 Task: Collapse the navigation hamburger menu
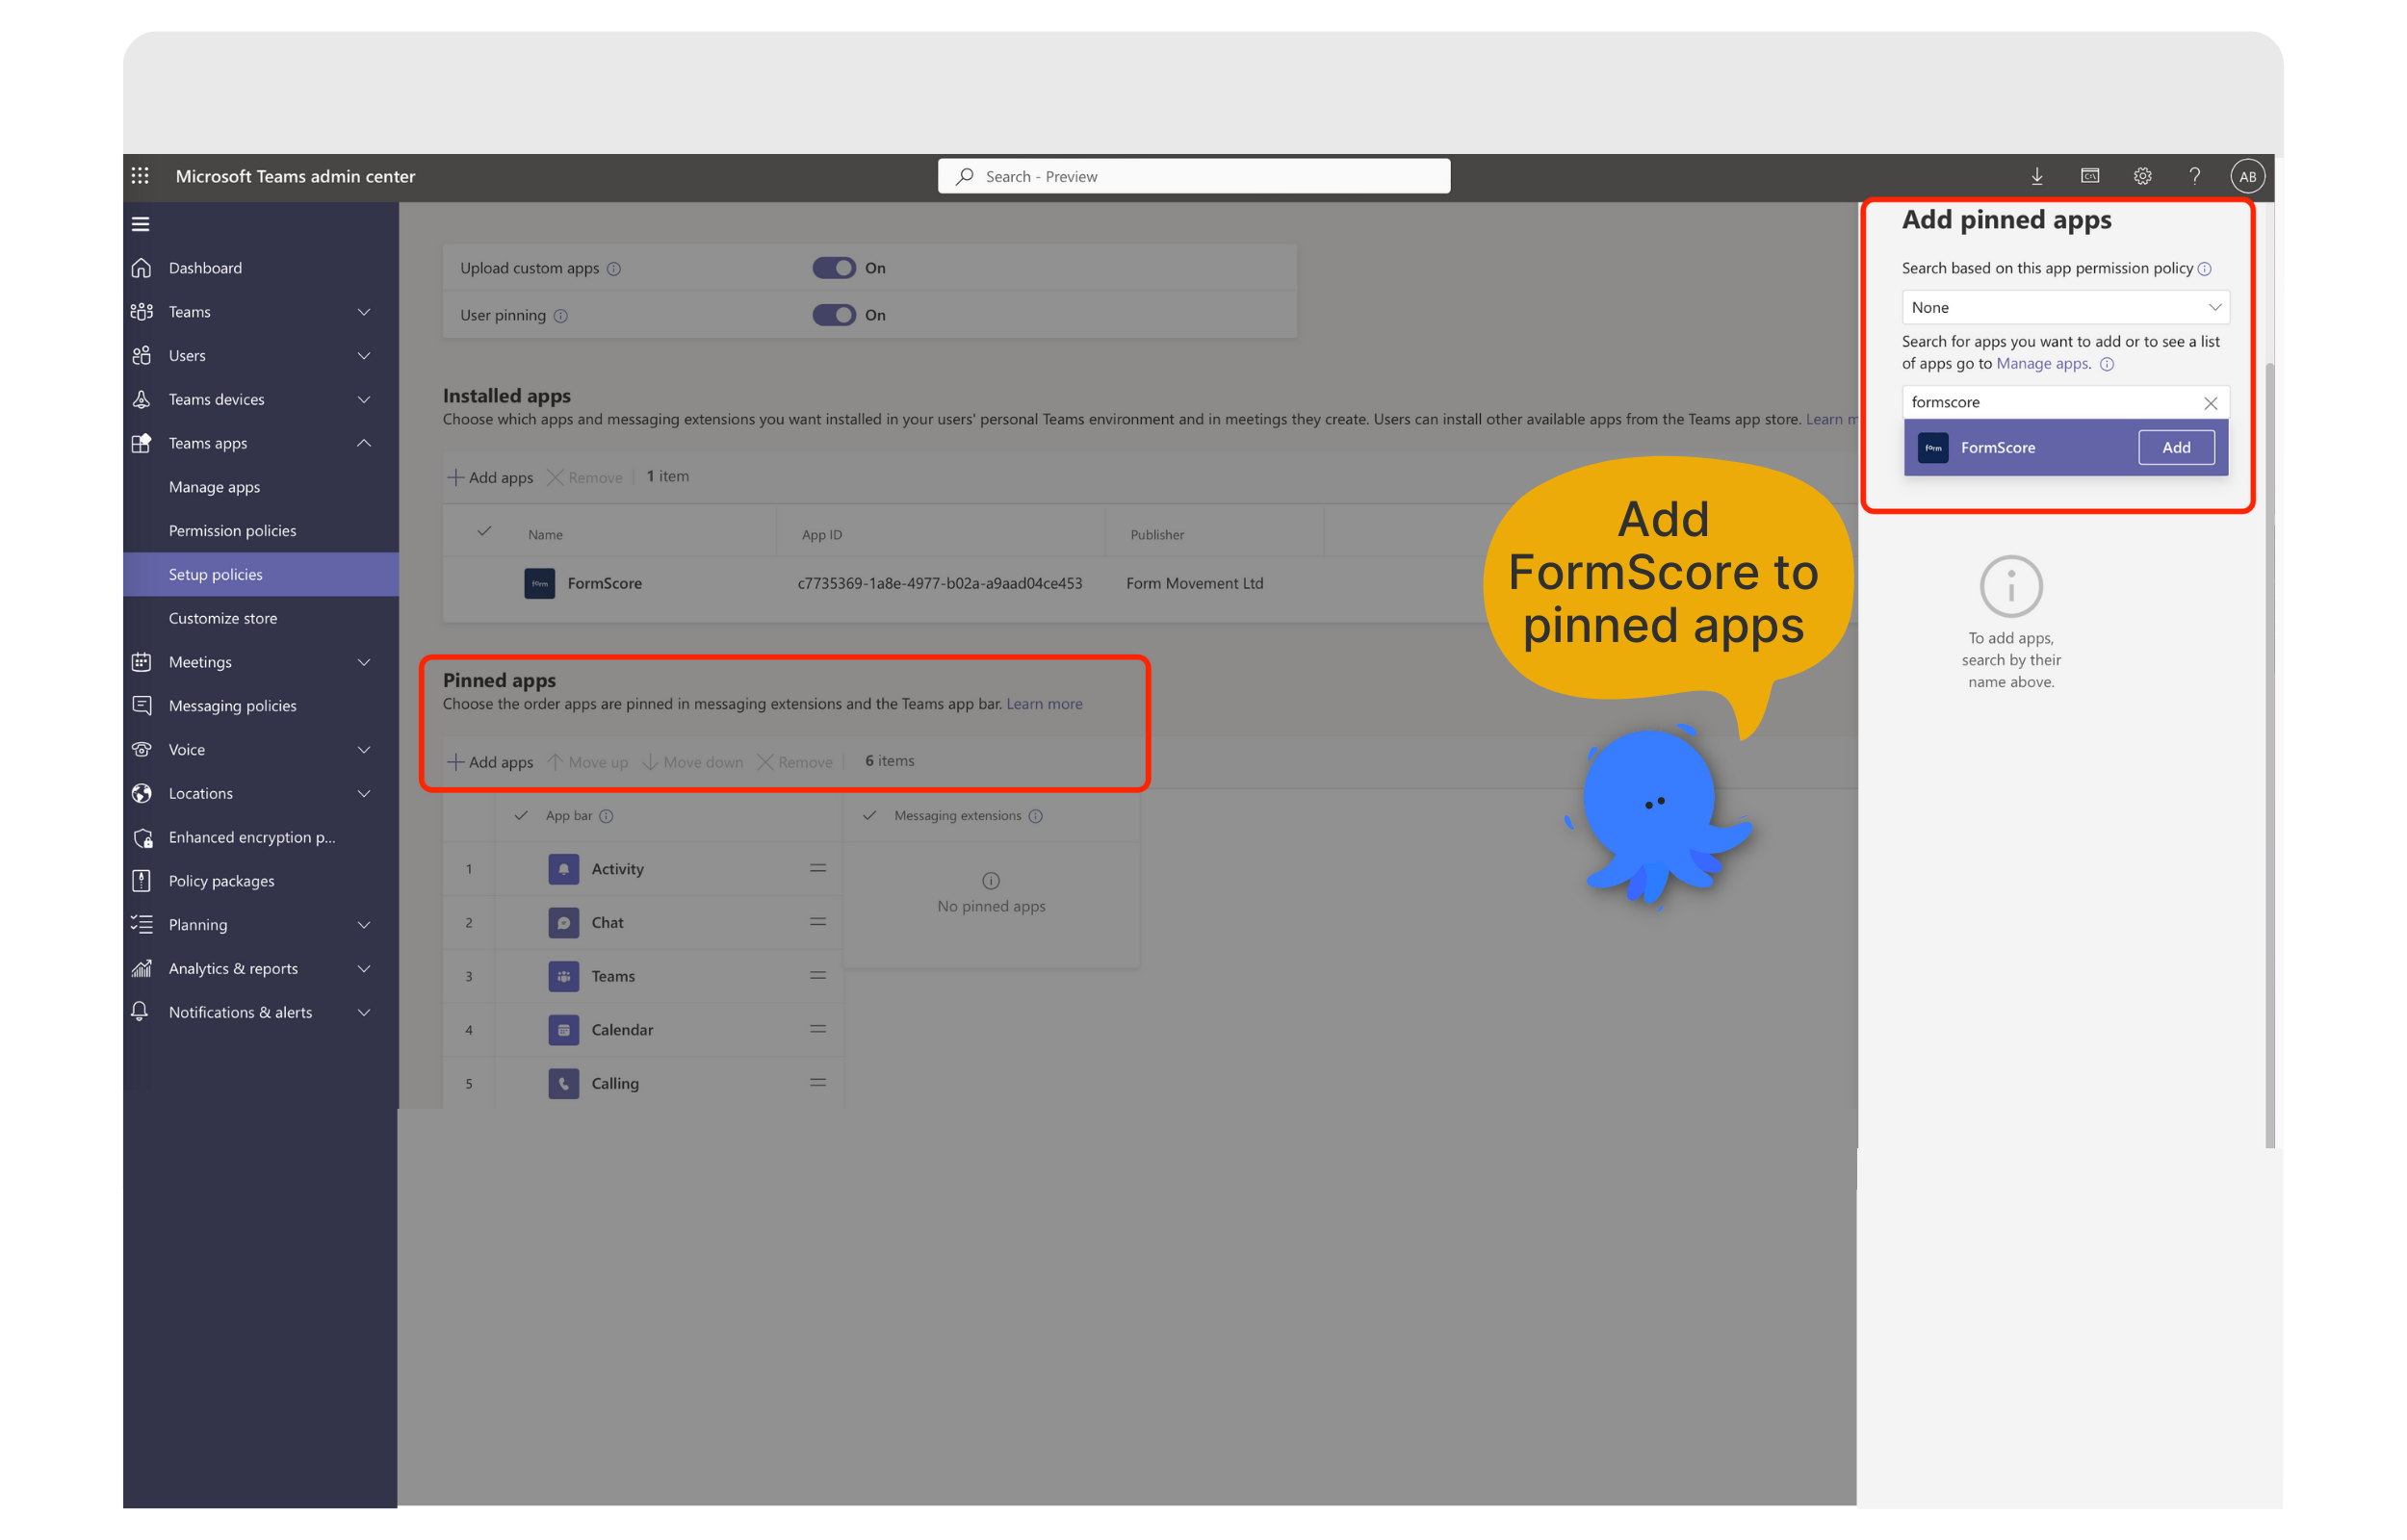140,224
